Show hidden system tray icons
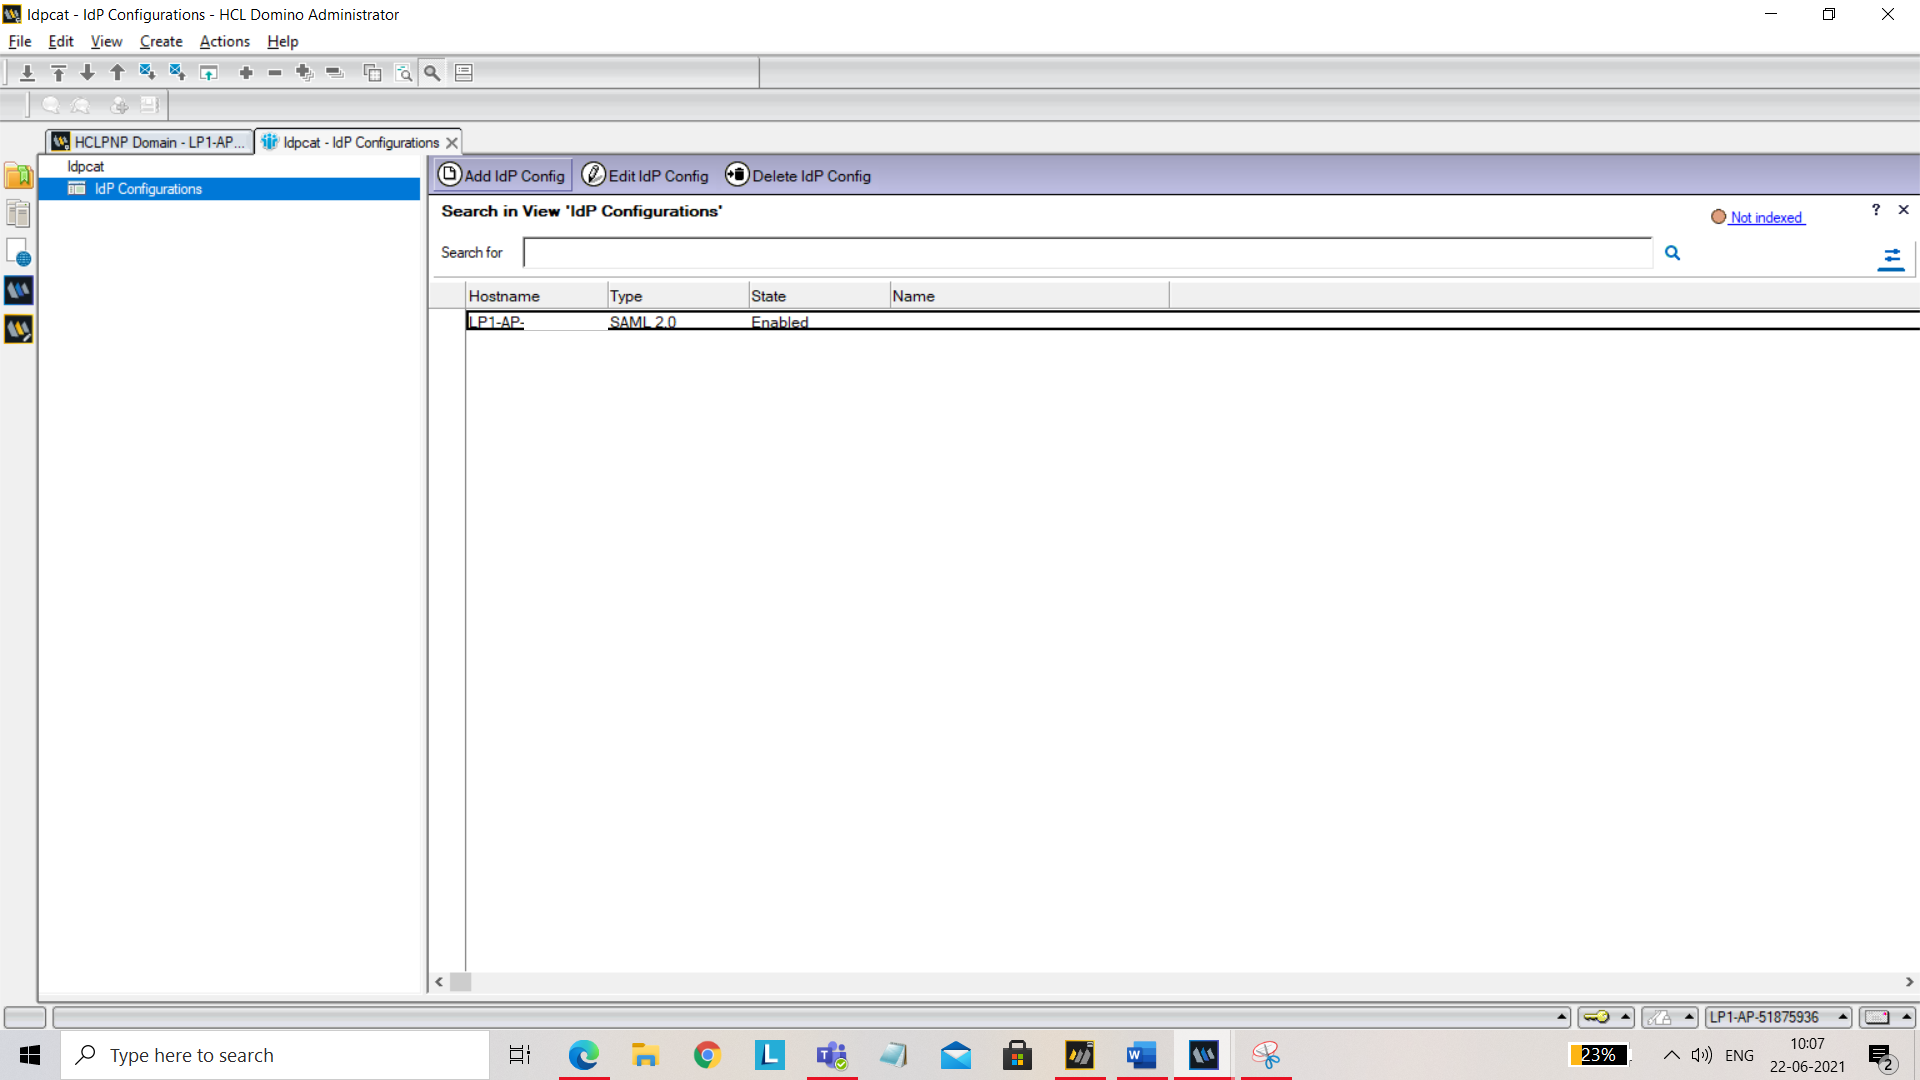 pos(1671,1055)
